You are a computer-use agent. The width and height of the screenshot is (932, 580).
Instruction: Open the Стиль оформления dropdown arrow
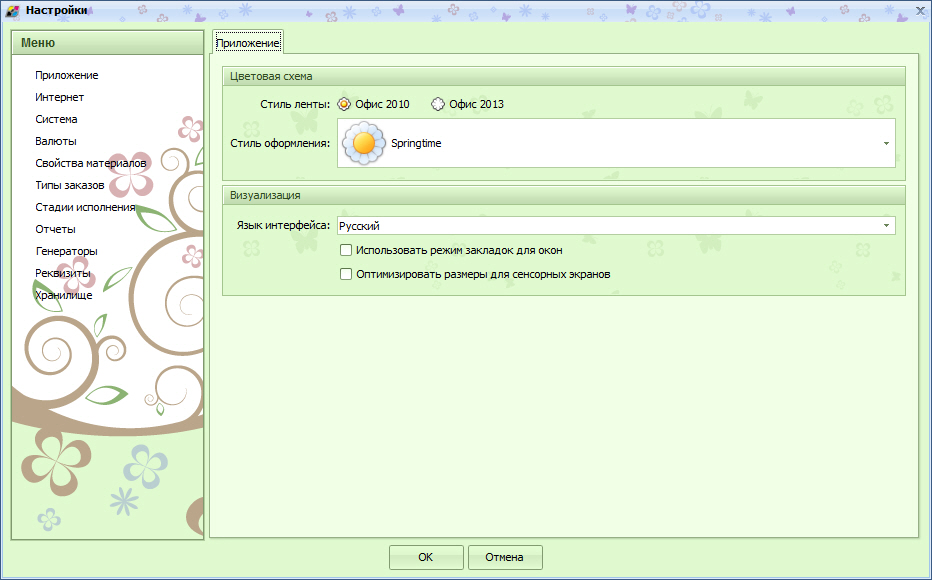[x=886, y=143]
